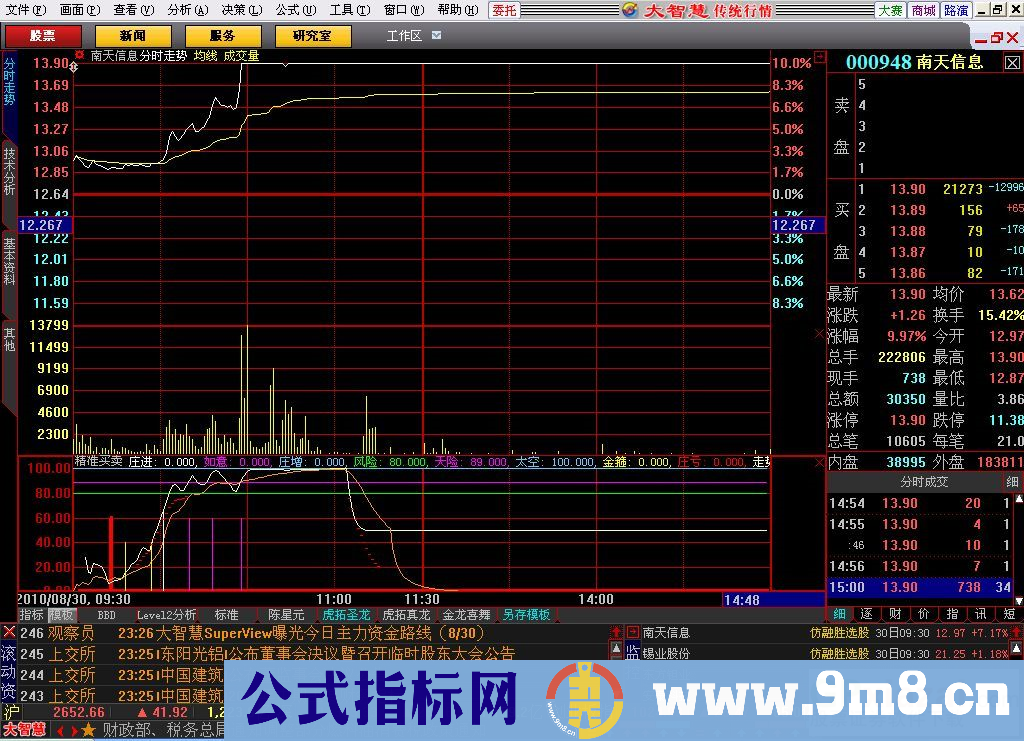Switch to the 技术分析 side tab
Screen dimensions: 1024x741
9,172
